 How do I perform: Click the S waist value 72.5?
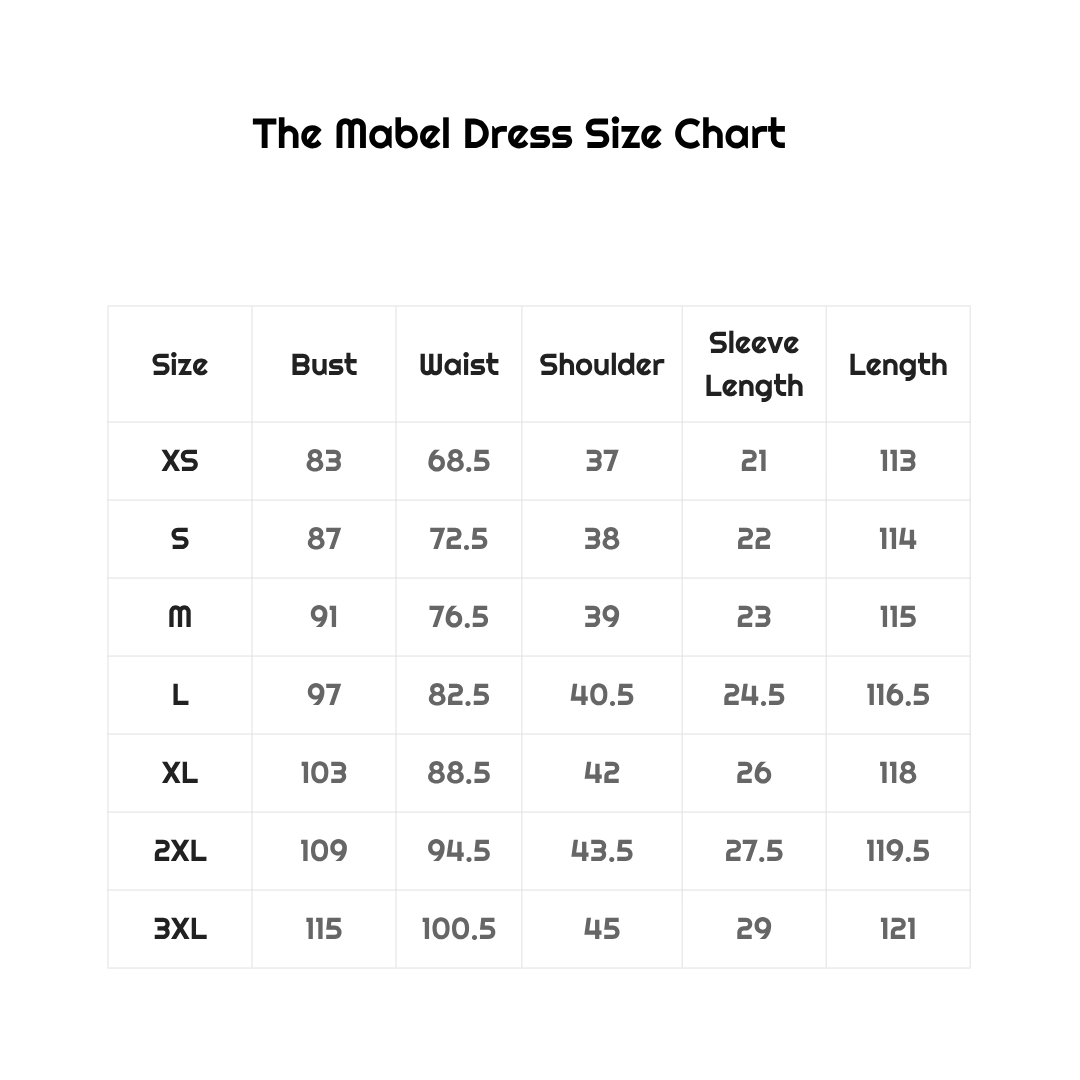point(459,539)
